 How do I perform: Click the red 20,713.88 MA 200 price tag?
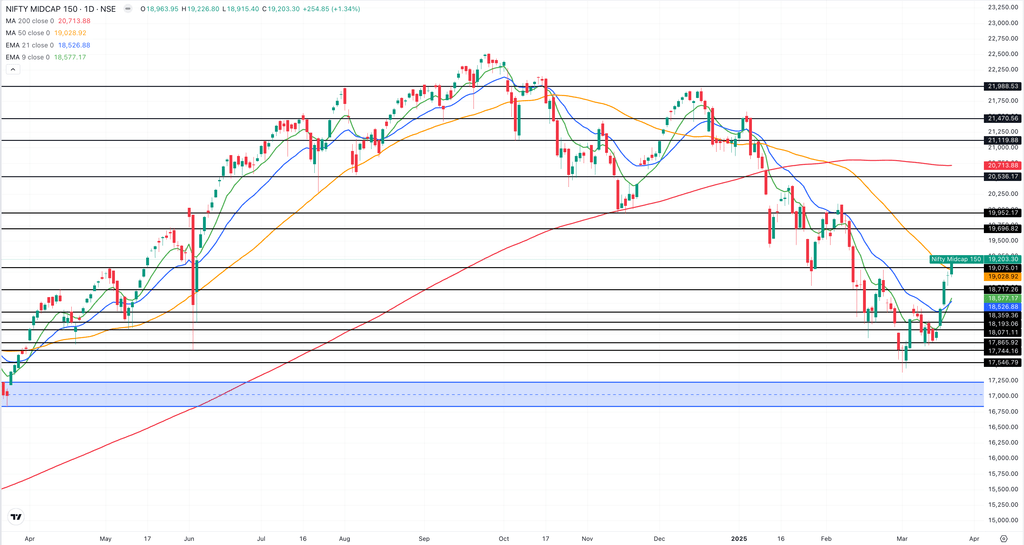coord(1002,165)
